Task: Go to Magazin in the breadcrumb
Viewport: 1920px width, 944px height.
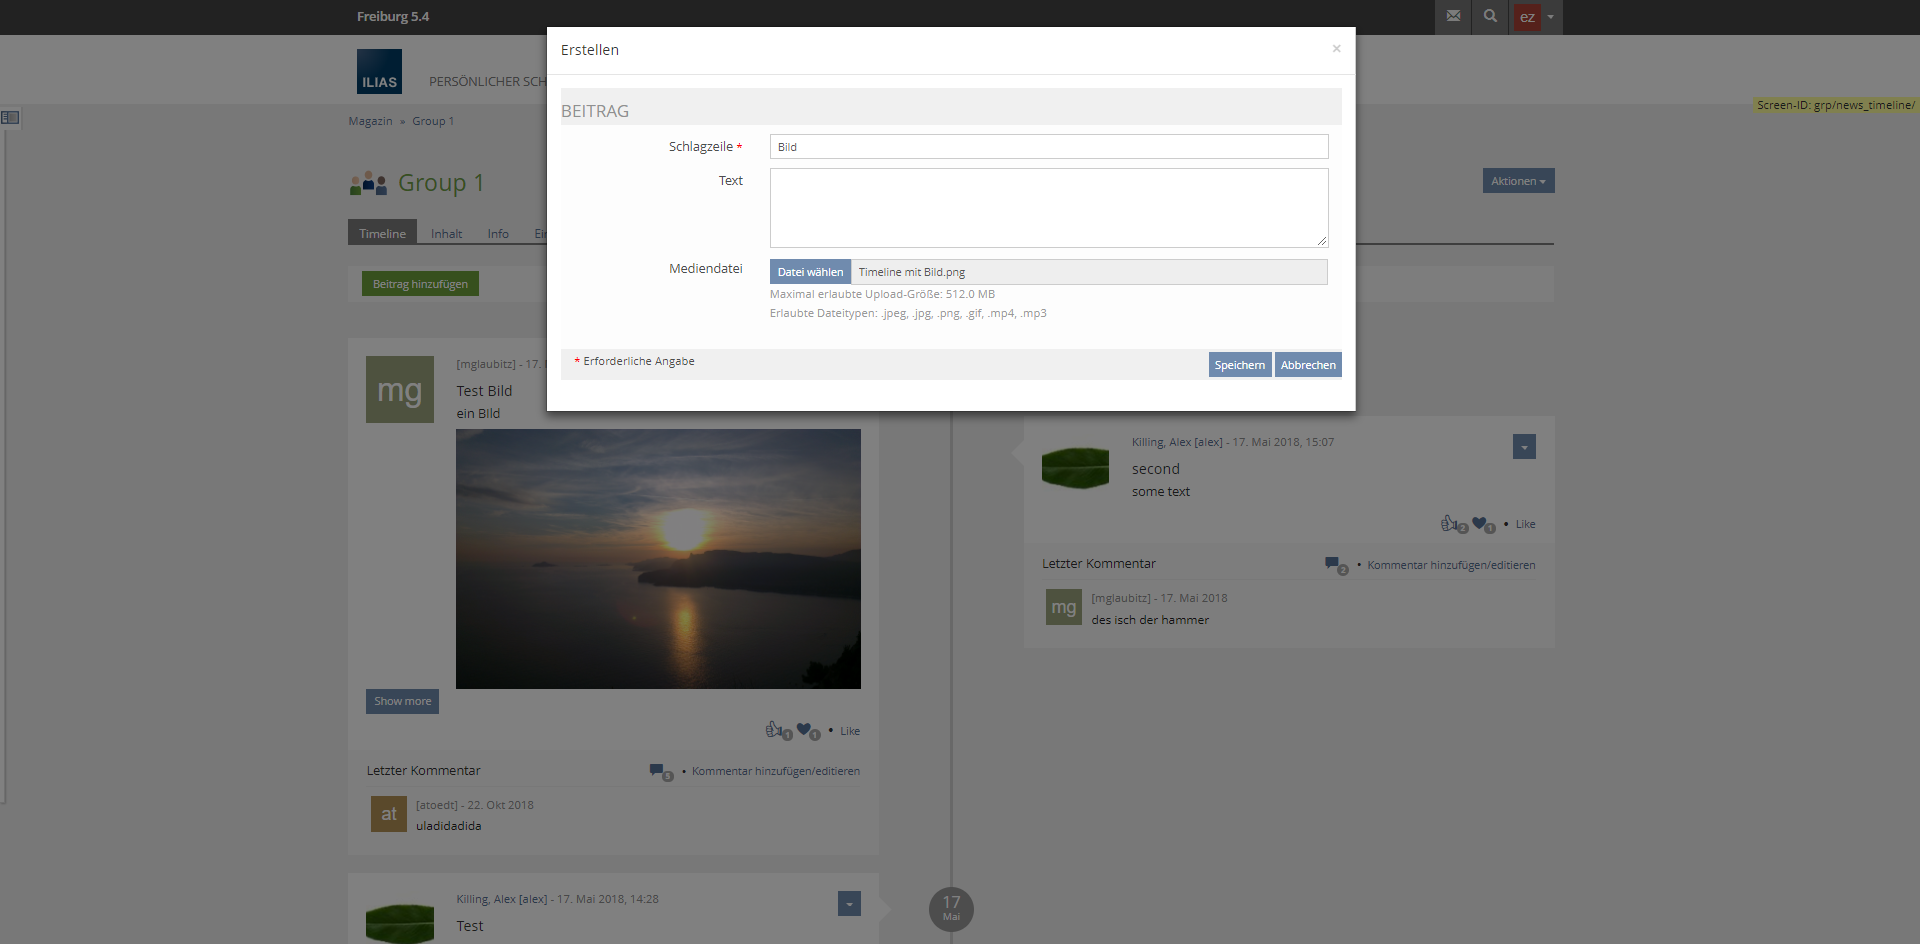Action: point(370,121)
